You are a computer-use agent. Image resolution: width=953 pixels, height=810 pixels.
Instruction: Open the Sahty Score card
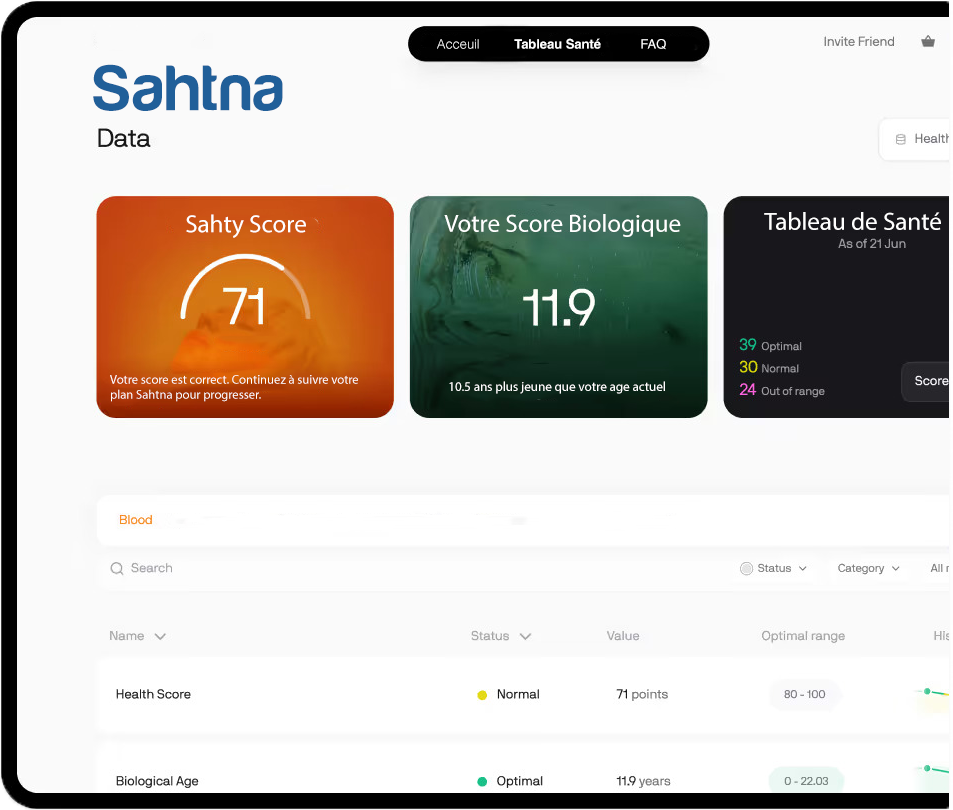click(245, 307)
